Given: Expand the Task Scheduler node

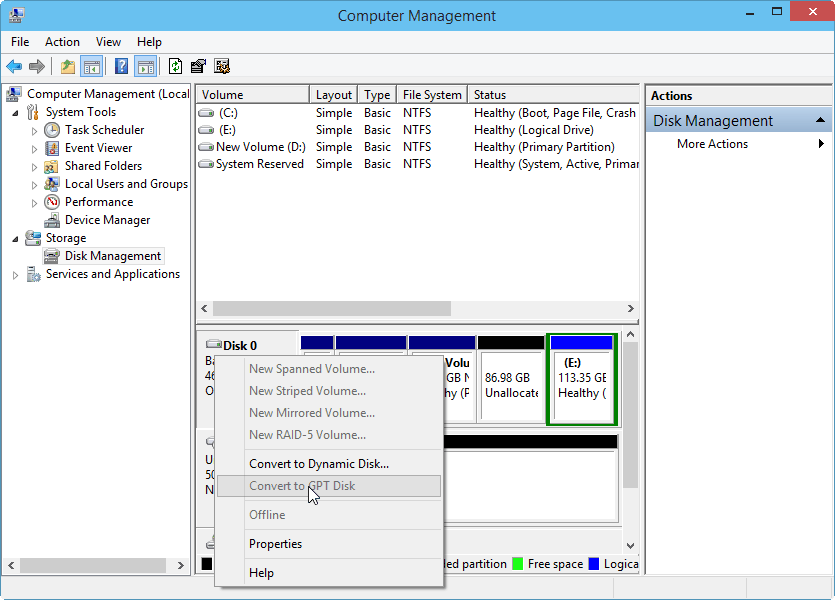Looking at the screenshot, I should (35, 131).
